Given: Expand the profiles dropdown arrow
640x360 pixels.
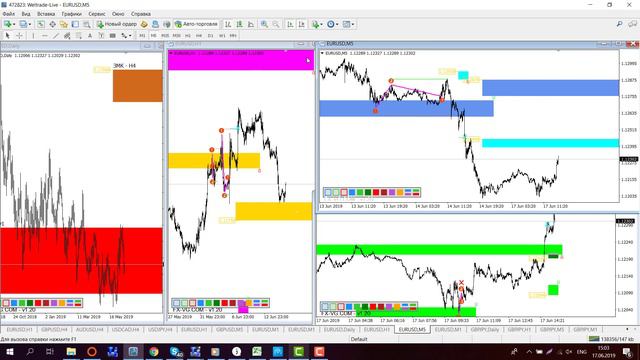Looking at the screenshot, I should coord(30,24).
